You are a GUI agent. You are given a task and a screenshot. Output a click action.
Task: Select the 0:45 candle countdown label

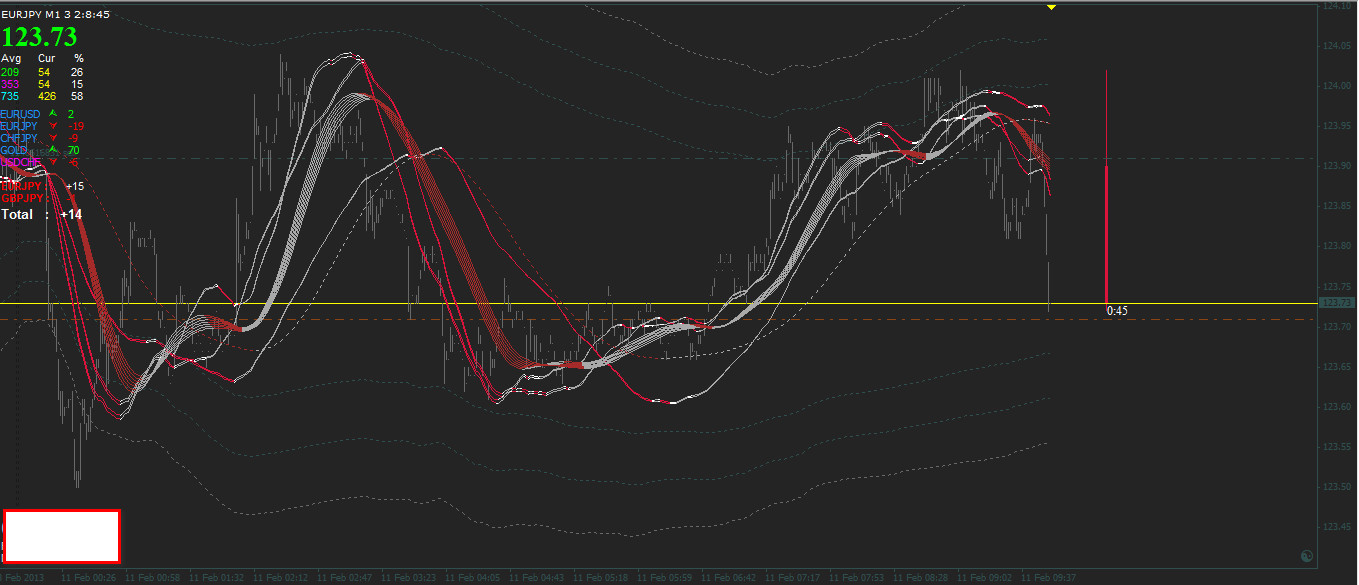1117,311
